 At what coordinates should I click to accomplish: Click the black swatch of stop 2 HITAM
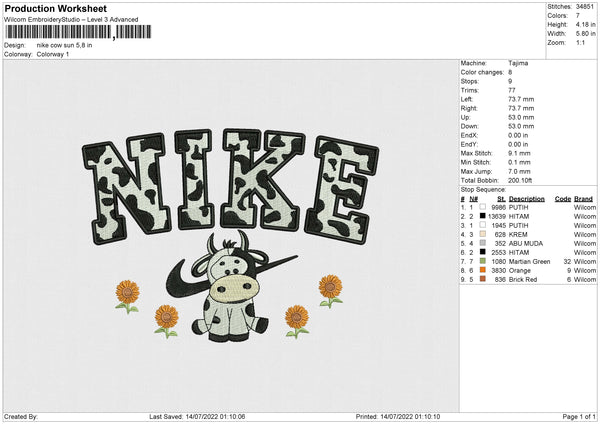click(483, 216)
